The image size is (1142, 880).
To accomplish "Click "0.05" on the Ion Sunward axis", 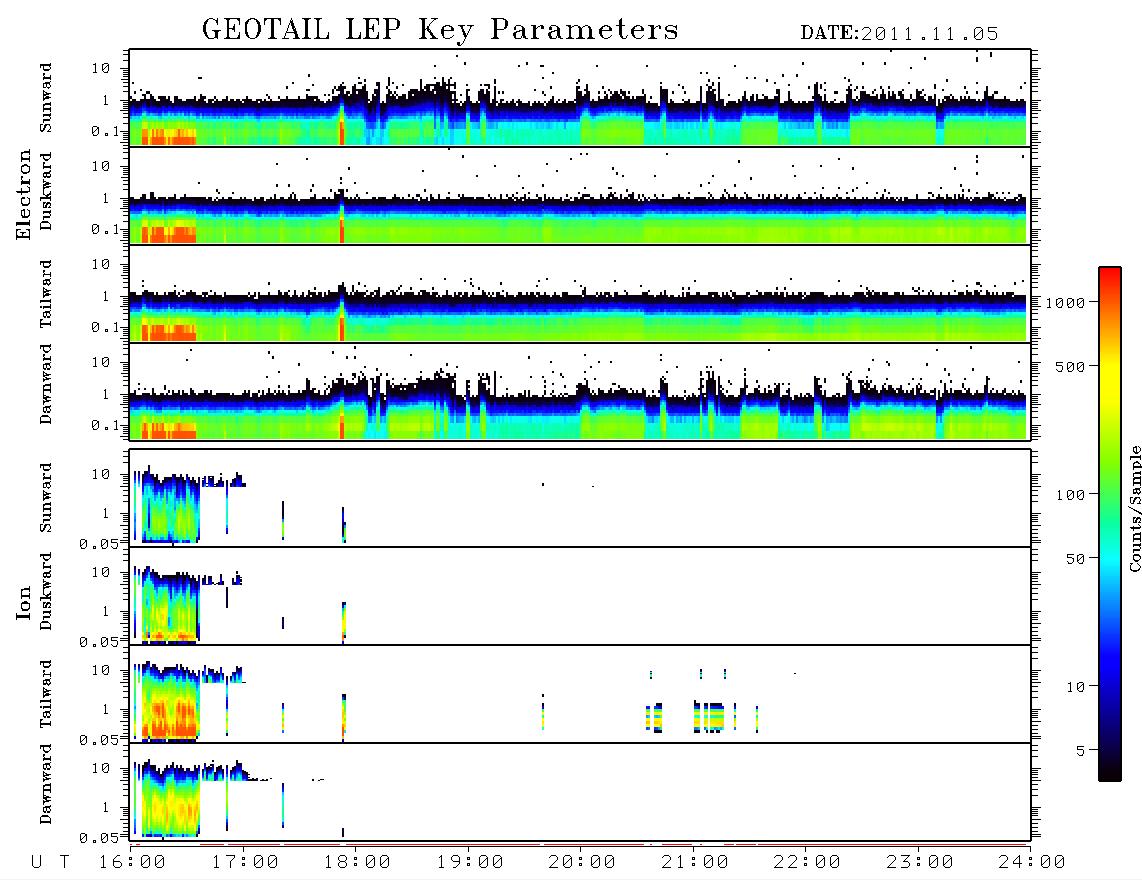I will (99, 543).
